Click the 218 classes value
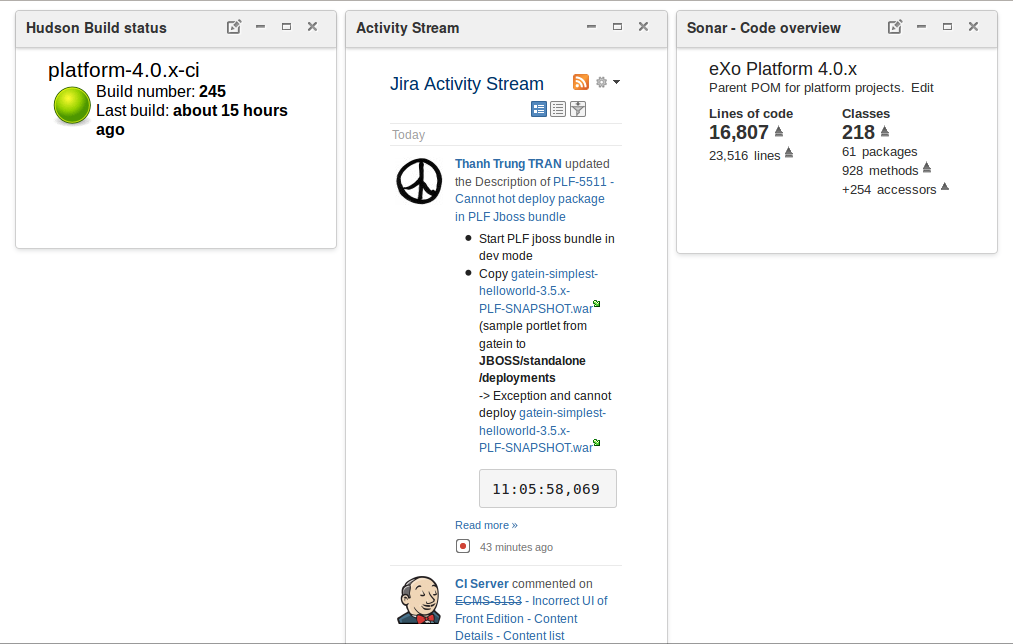1013x644 pixels. point(858,132)
